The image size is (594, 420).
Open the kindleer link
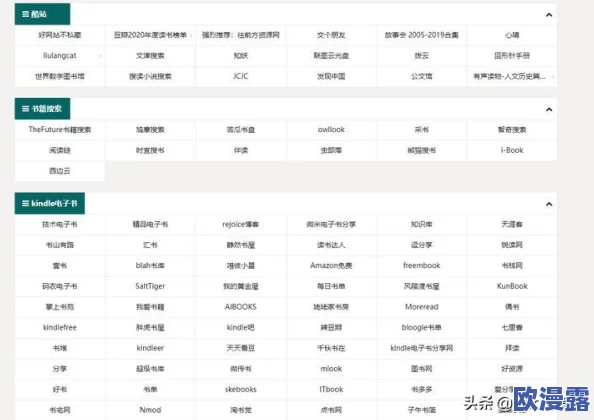coord(150,348)
